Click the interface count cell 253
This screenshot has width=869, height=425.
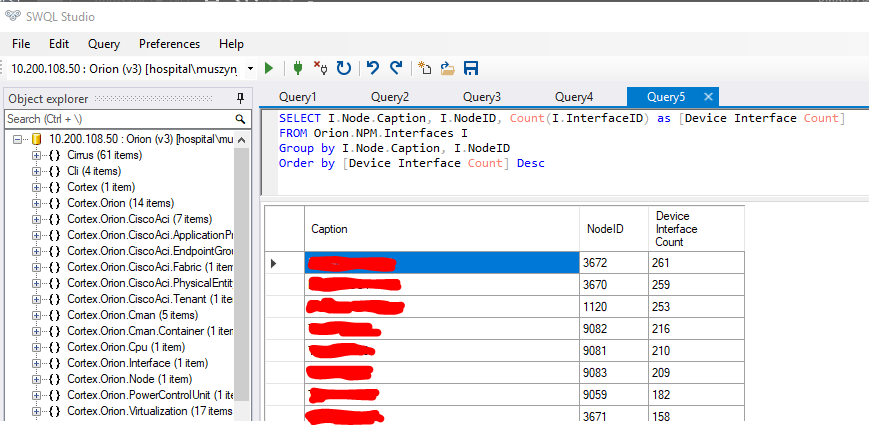[x=696, y=307]
